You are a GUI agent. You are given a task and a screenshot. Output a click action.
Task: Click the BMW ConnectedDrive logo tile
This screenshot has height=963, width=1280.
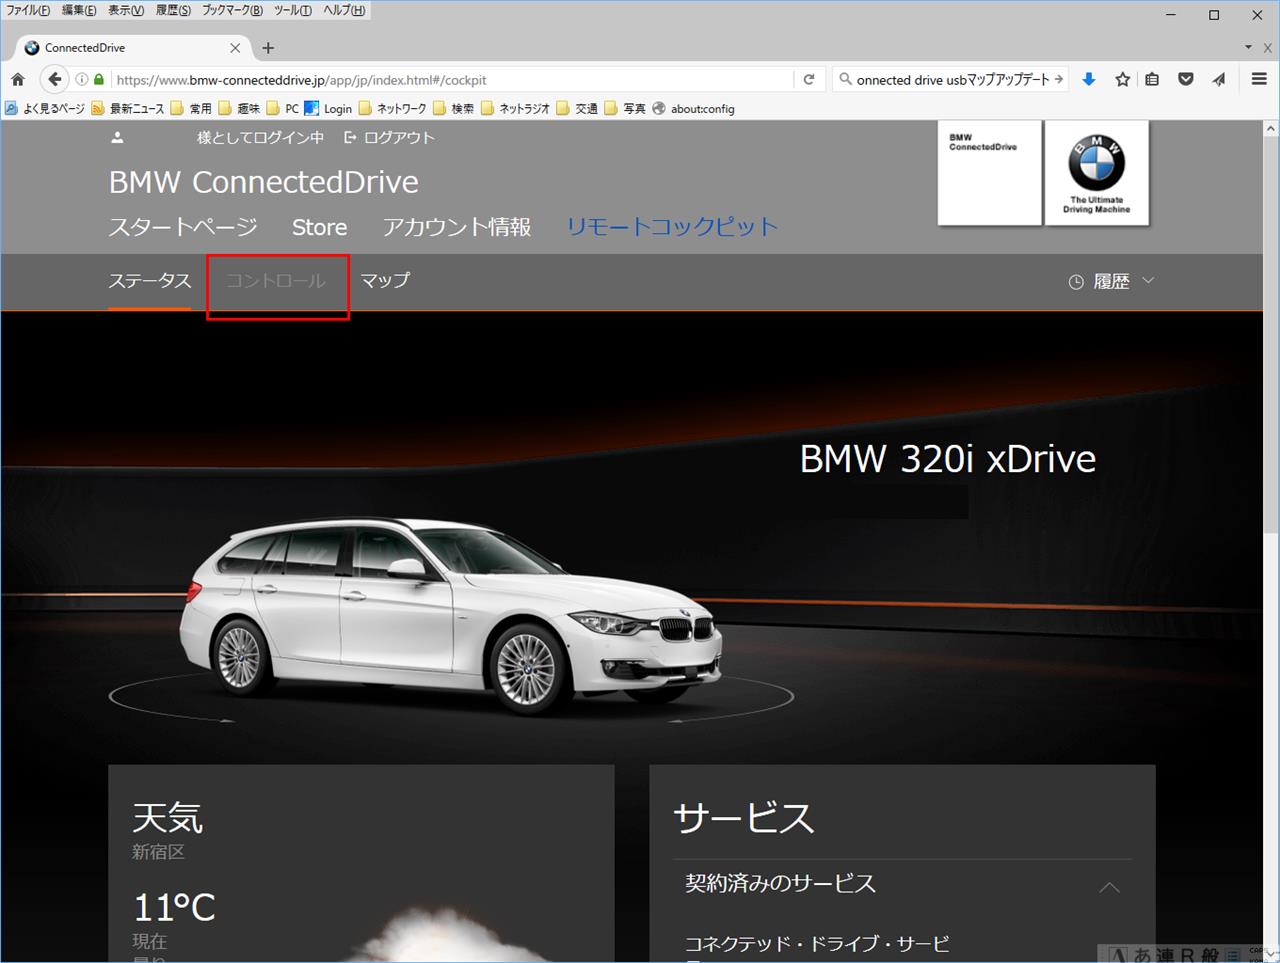click(x=989, y=173)
